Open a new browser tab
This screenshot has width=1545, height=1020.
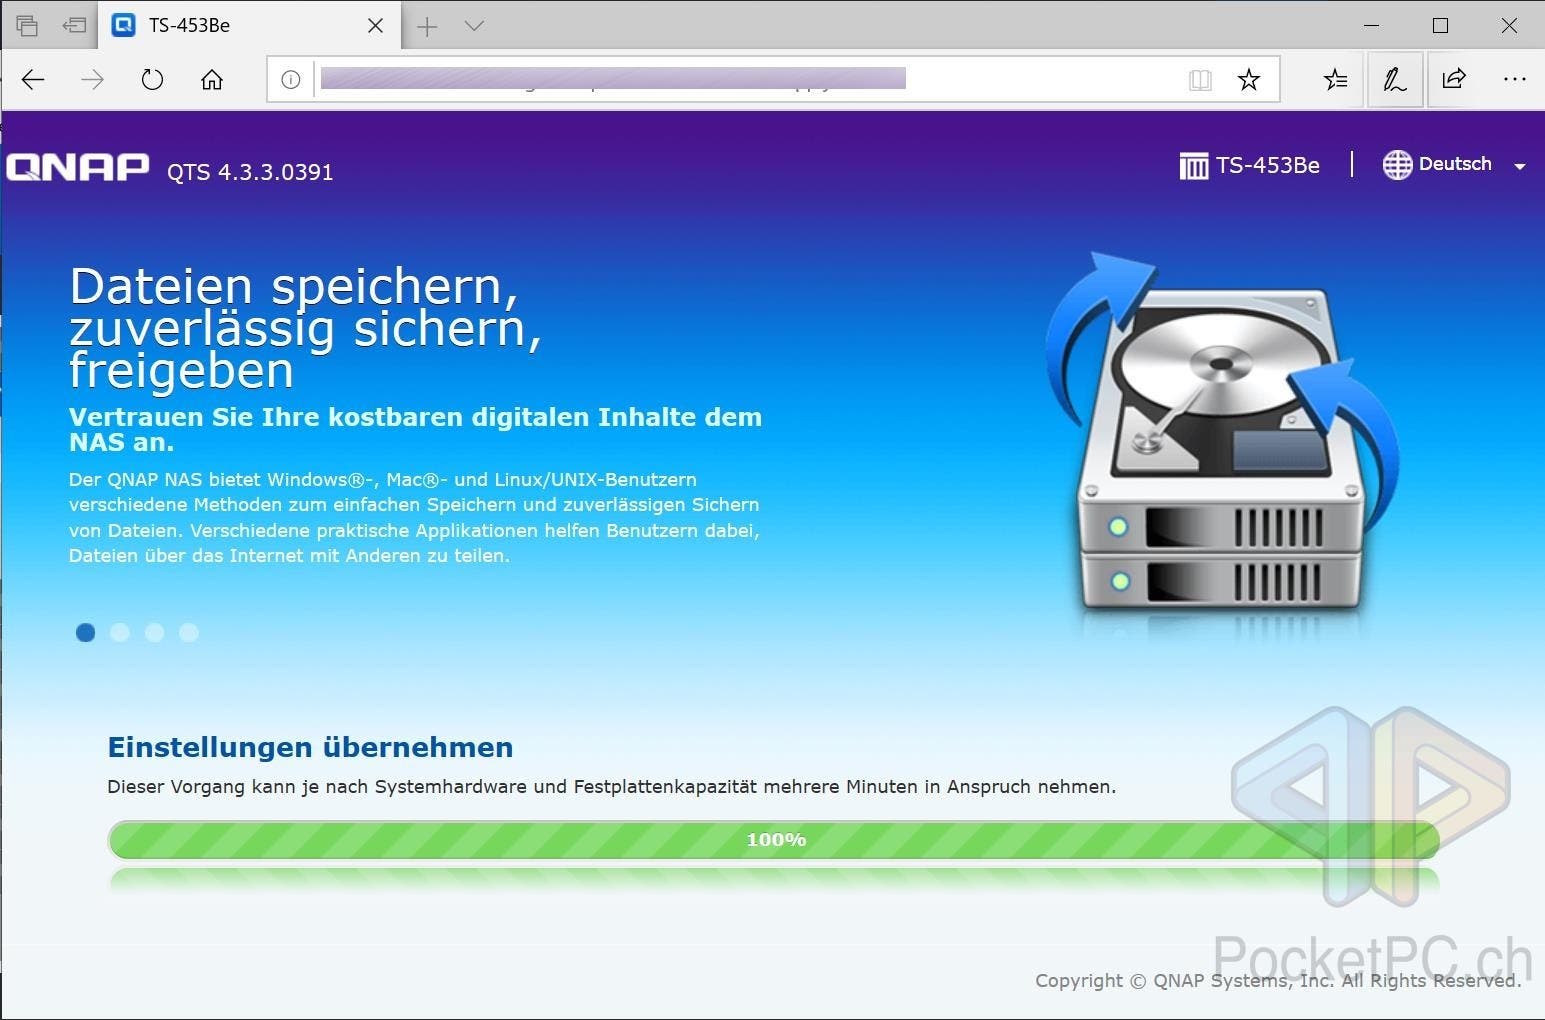click(x=427, y=26)
